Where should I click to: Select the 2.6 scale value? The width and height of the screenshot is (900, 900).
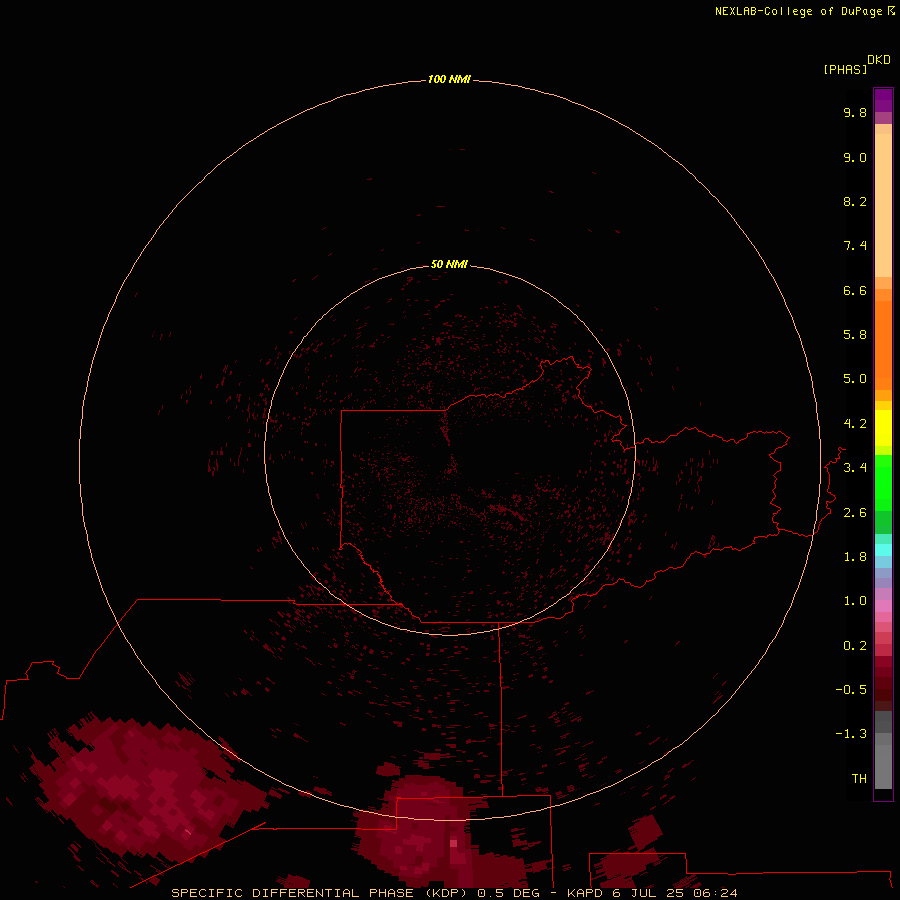855,513
